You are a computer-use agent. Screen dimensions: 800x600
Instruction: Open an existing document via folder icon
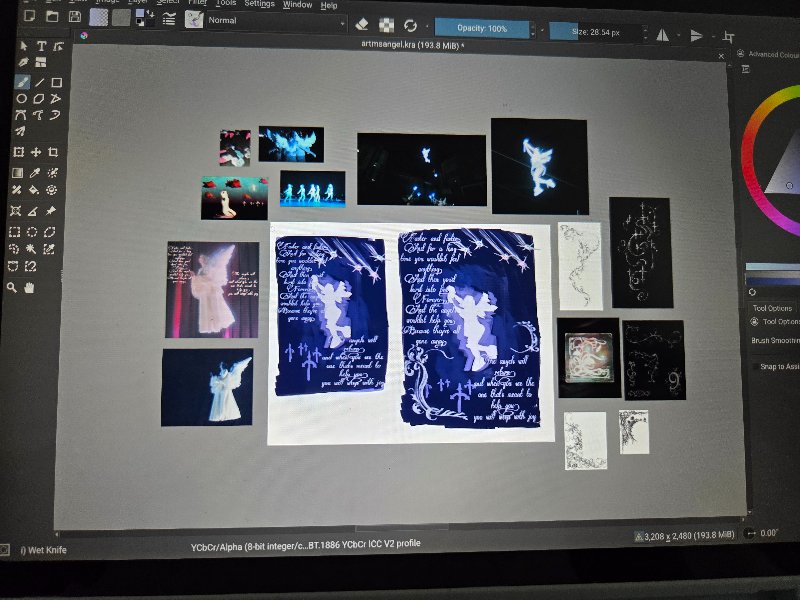point(52,16)
